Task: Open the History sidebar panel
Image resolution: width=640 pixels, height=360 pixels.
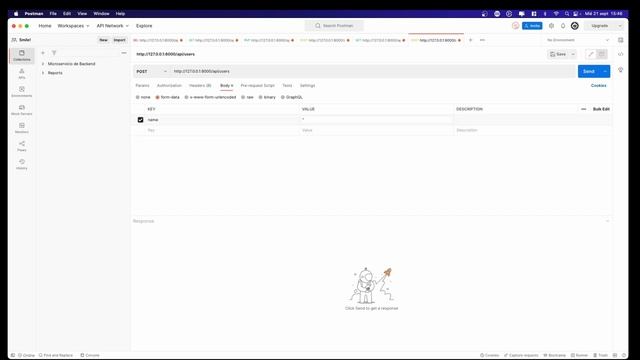Action: click(22, 164)
